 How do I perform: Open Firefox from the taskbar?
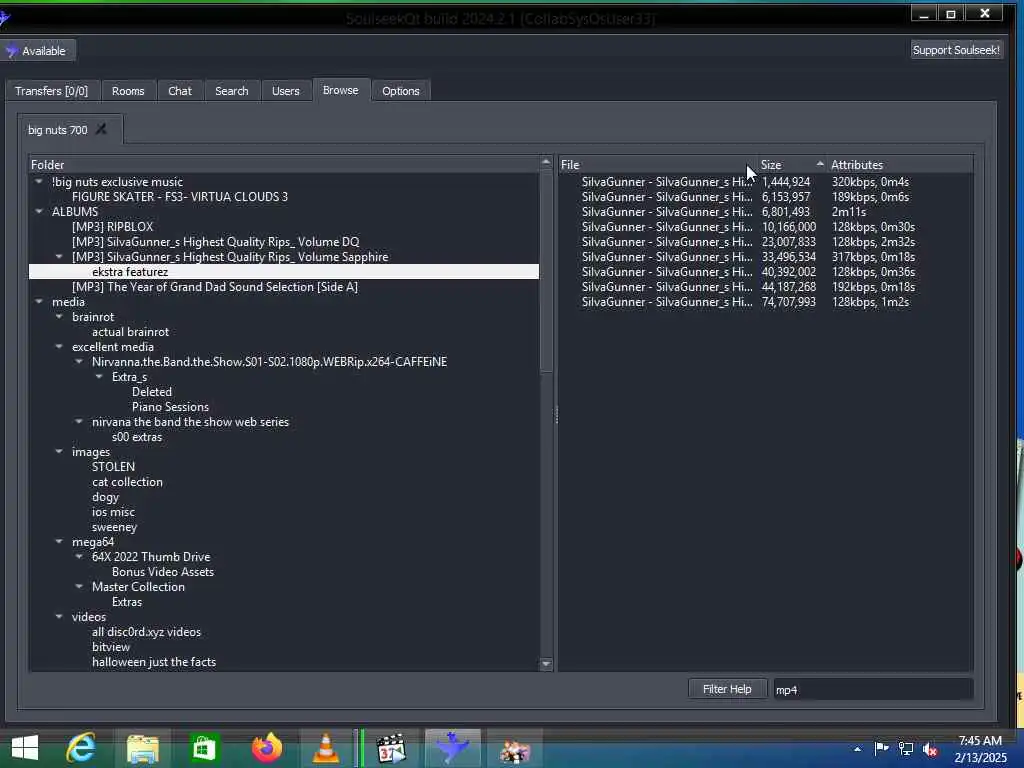[266, 748]
